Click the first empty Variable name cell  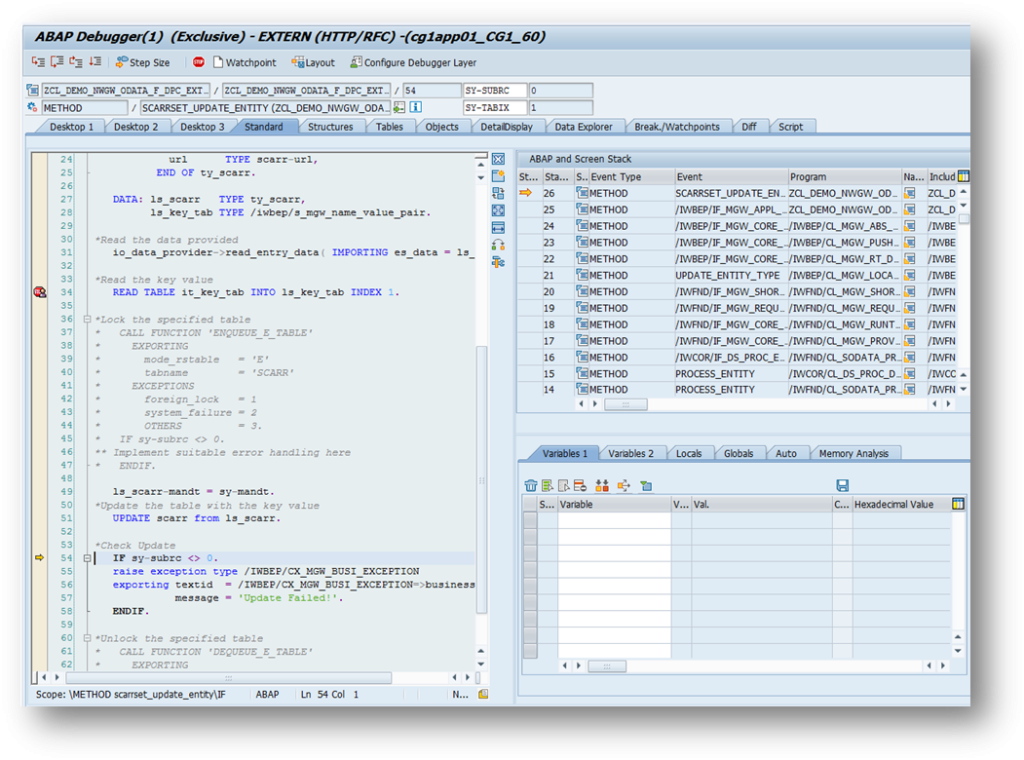pyautogui.click(x=614, y=520)
